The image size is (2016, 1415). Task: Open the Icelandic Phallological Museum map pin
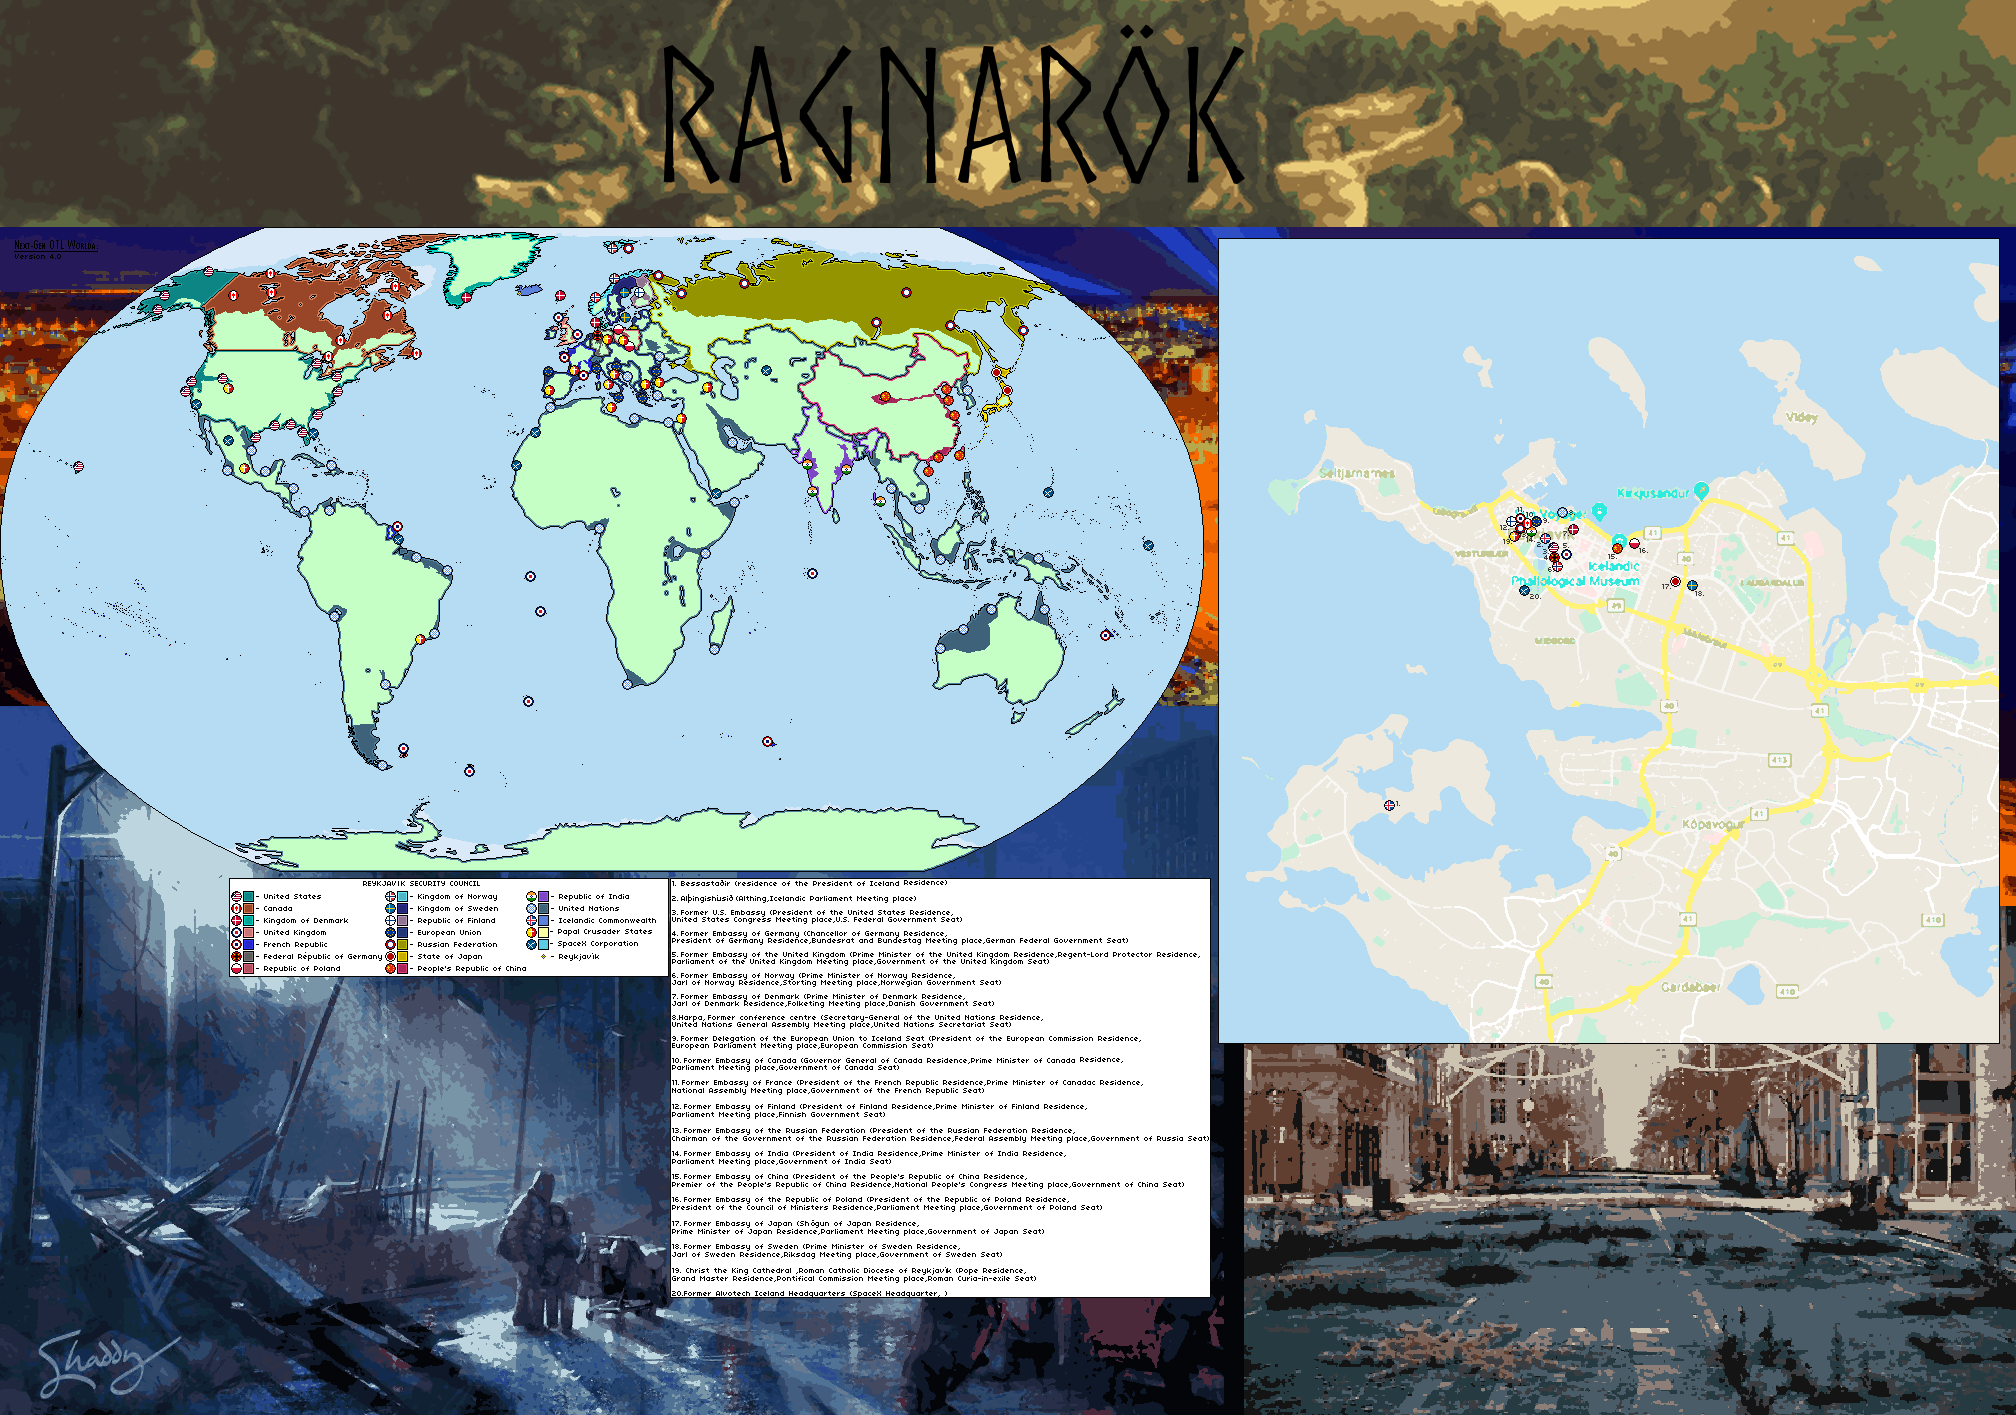(x=1619, y=541)
